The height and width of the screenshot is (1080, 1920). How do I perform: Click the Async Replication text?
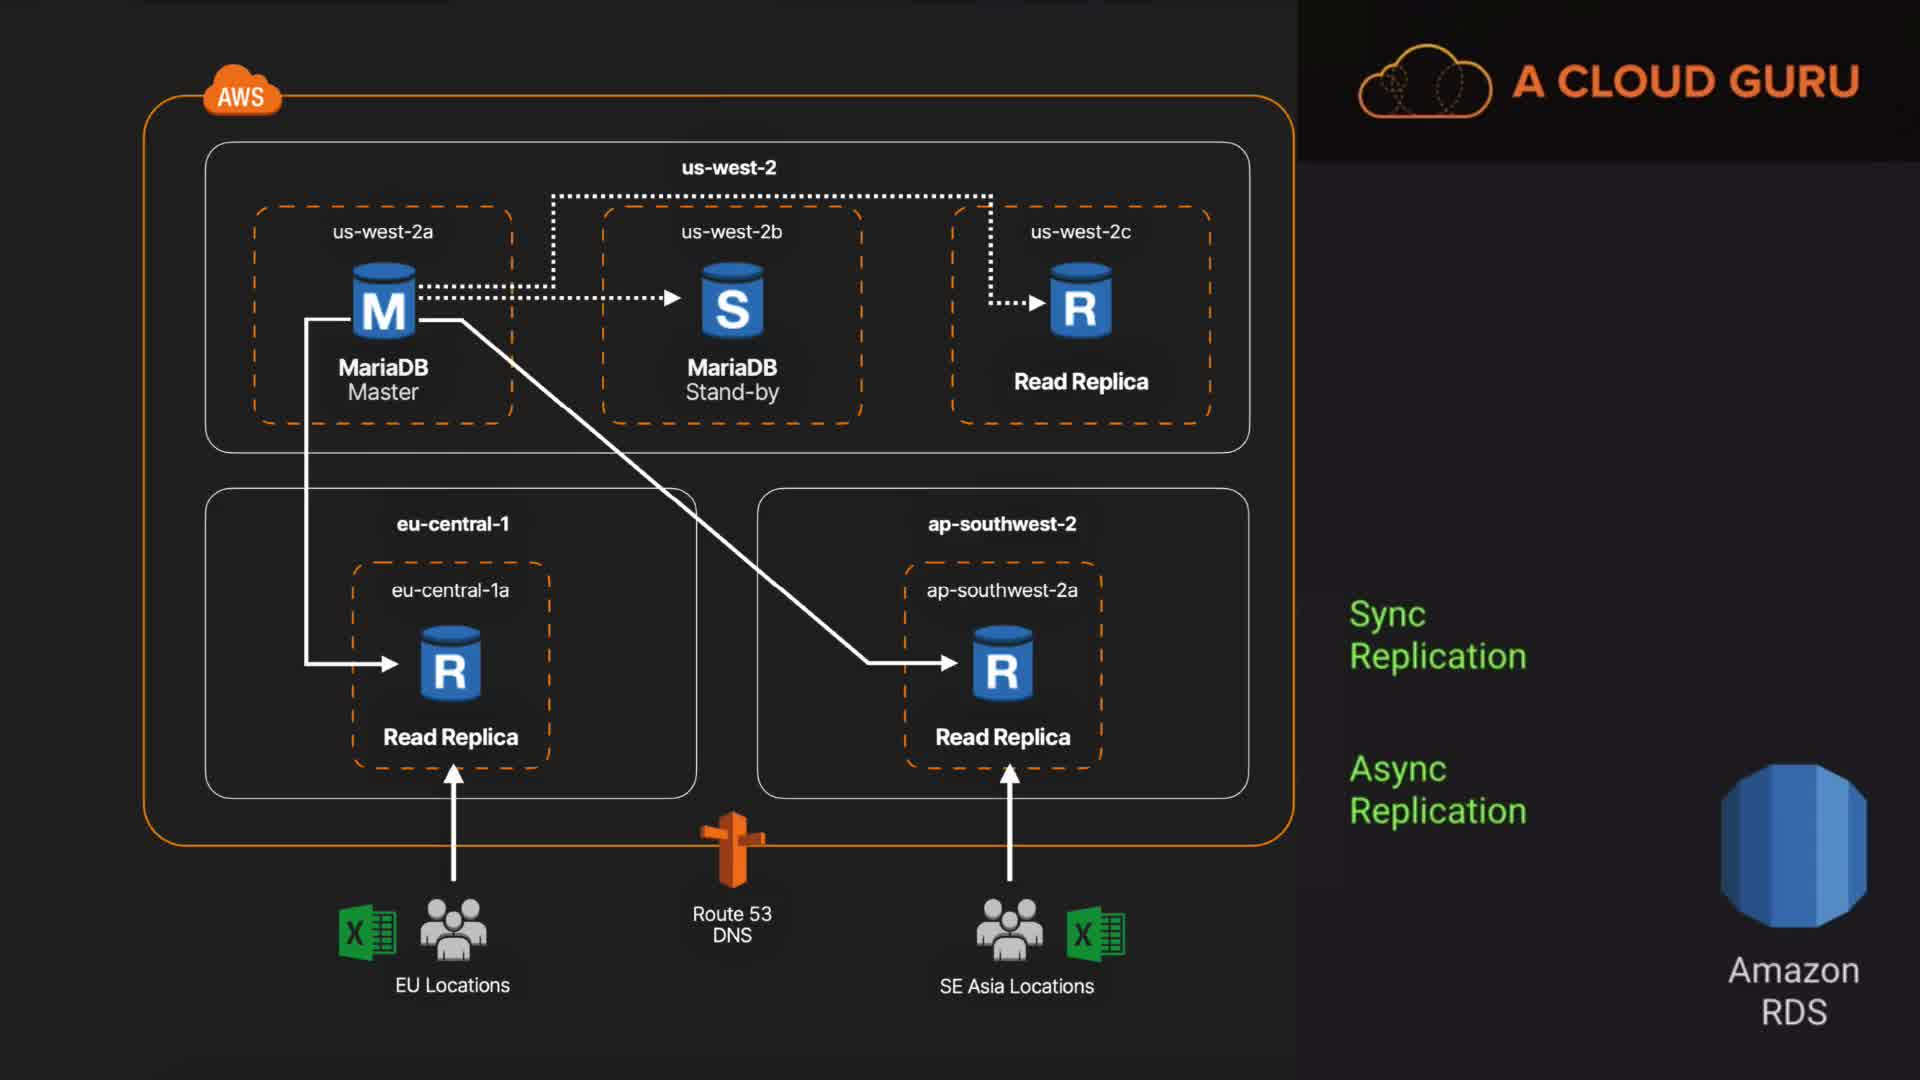click(1437, 790)
